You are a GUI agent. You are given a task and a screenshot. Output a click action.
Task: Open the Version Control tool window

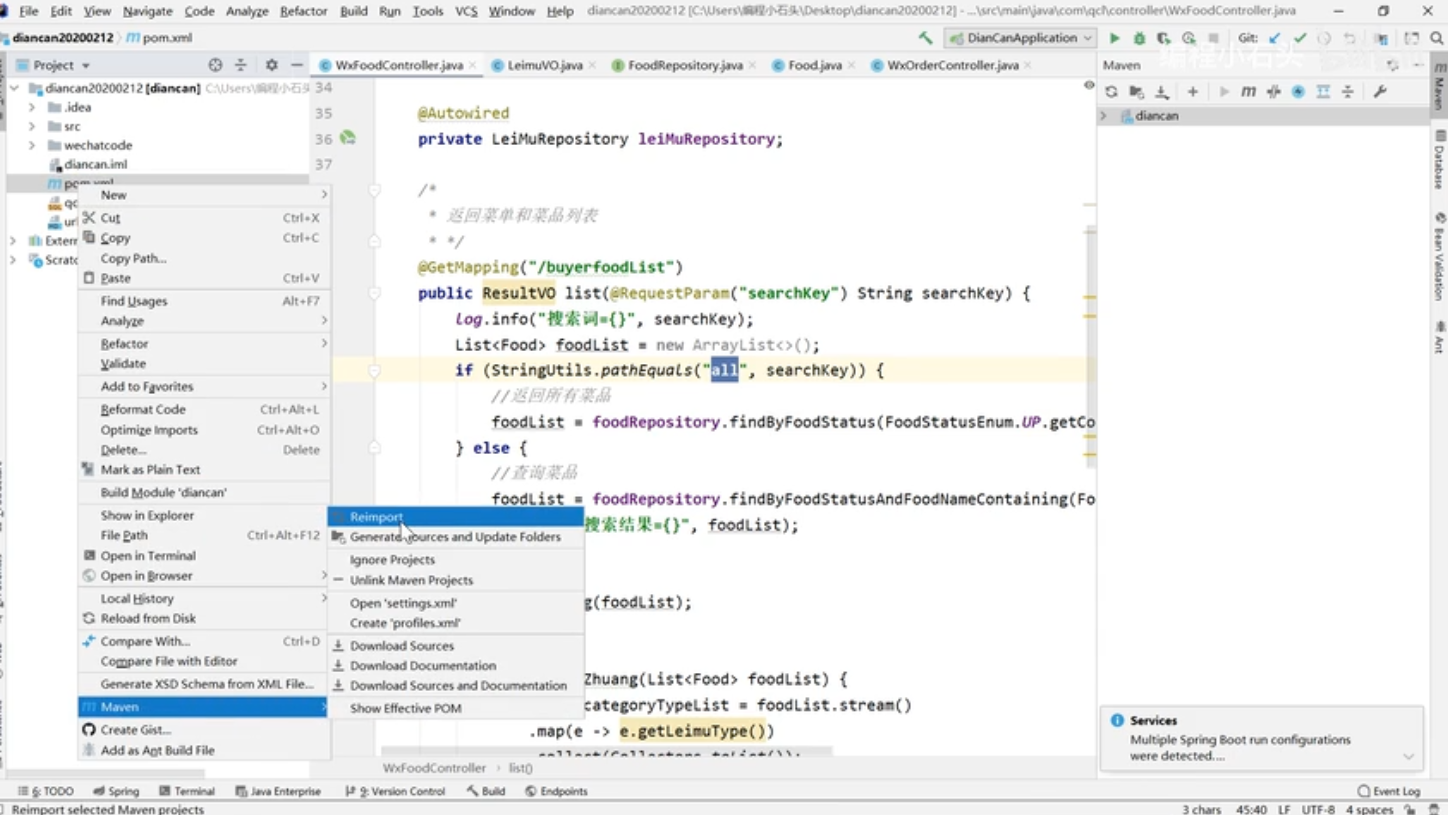395,791
